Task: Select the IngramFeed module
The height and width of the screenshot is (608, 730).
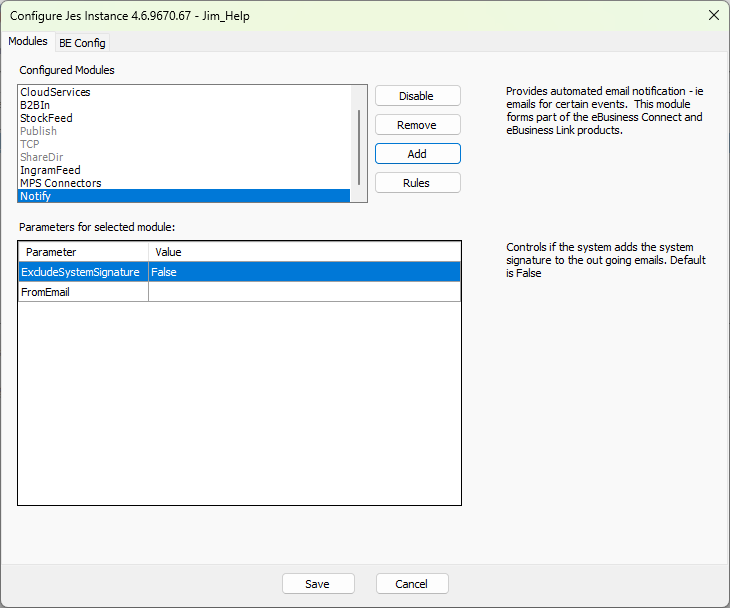Action: pos(50,170)
